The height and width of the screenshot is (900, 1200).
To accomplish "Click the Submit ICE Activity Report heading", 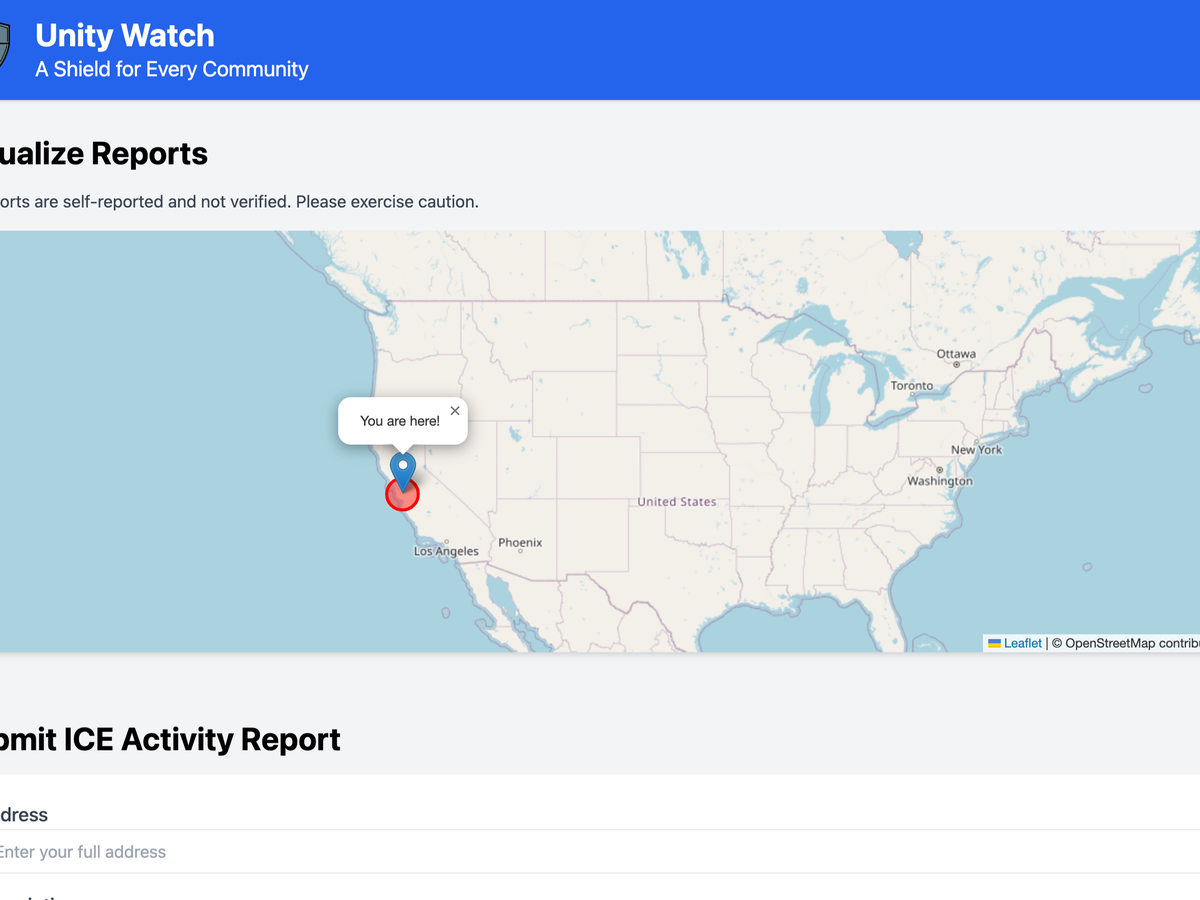I will 170,739.
